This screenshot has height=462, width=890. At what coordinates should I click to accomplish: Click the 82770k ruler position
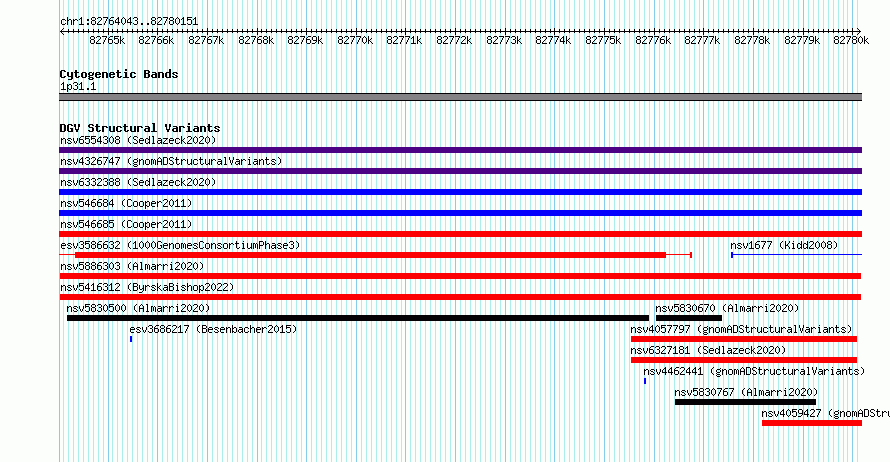[x=355, y=40]
